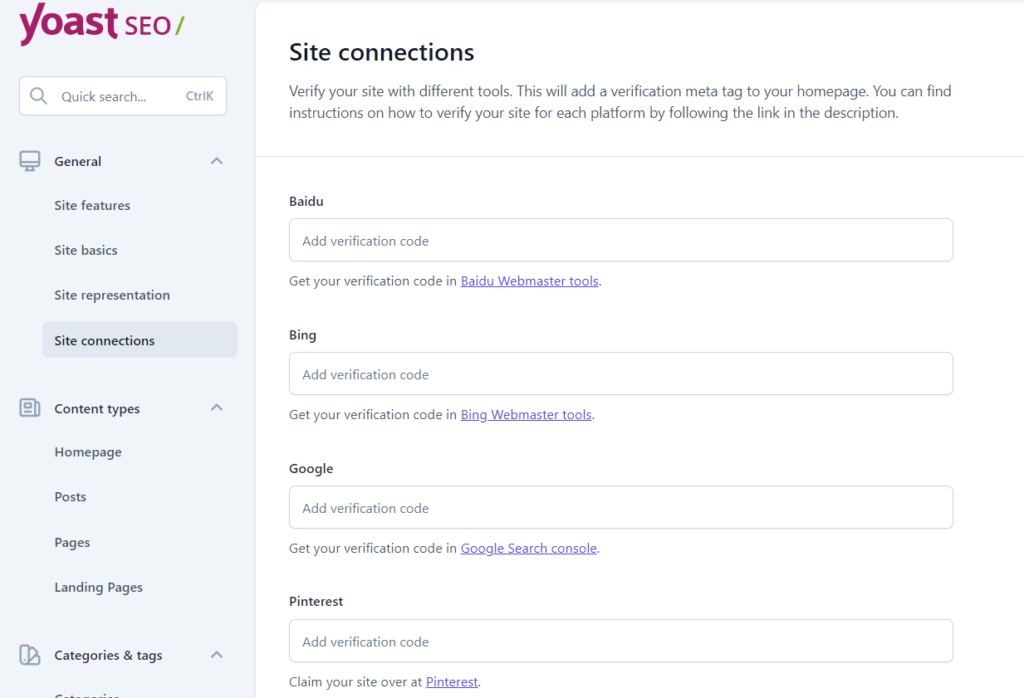Click the Content types section label
This screenshot has width=1024, height=698.
click(97, 409)
